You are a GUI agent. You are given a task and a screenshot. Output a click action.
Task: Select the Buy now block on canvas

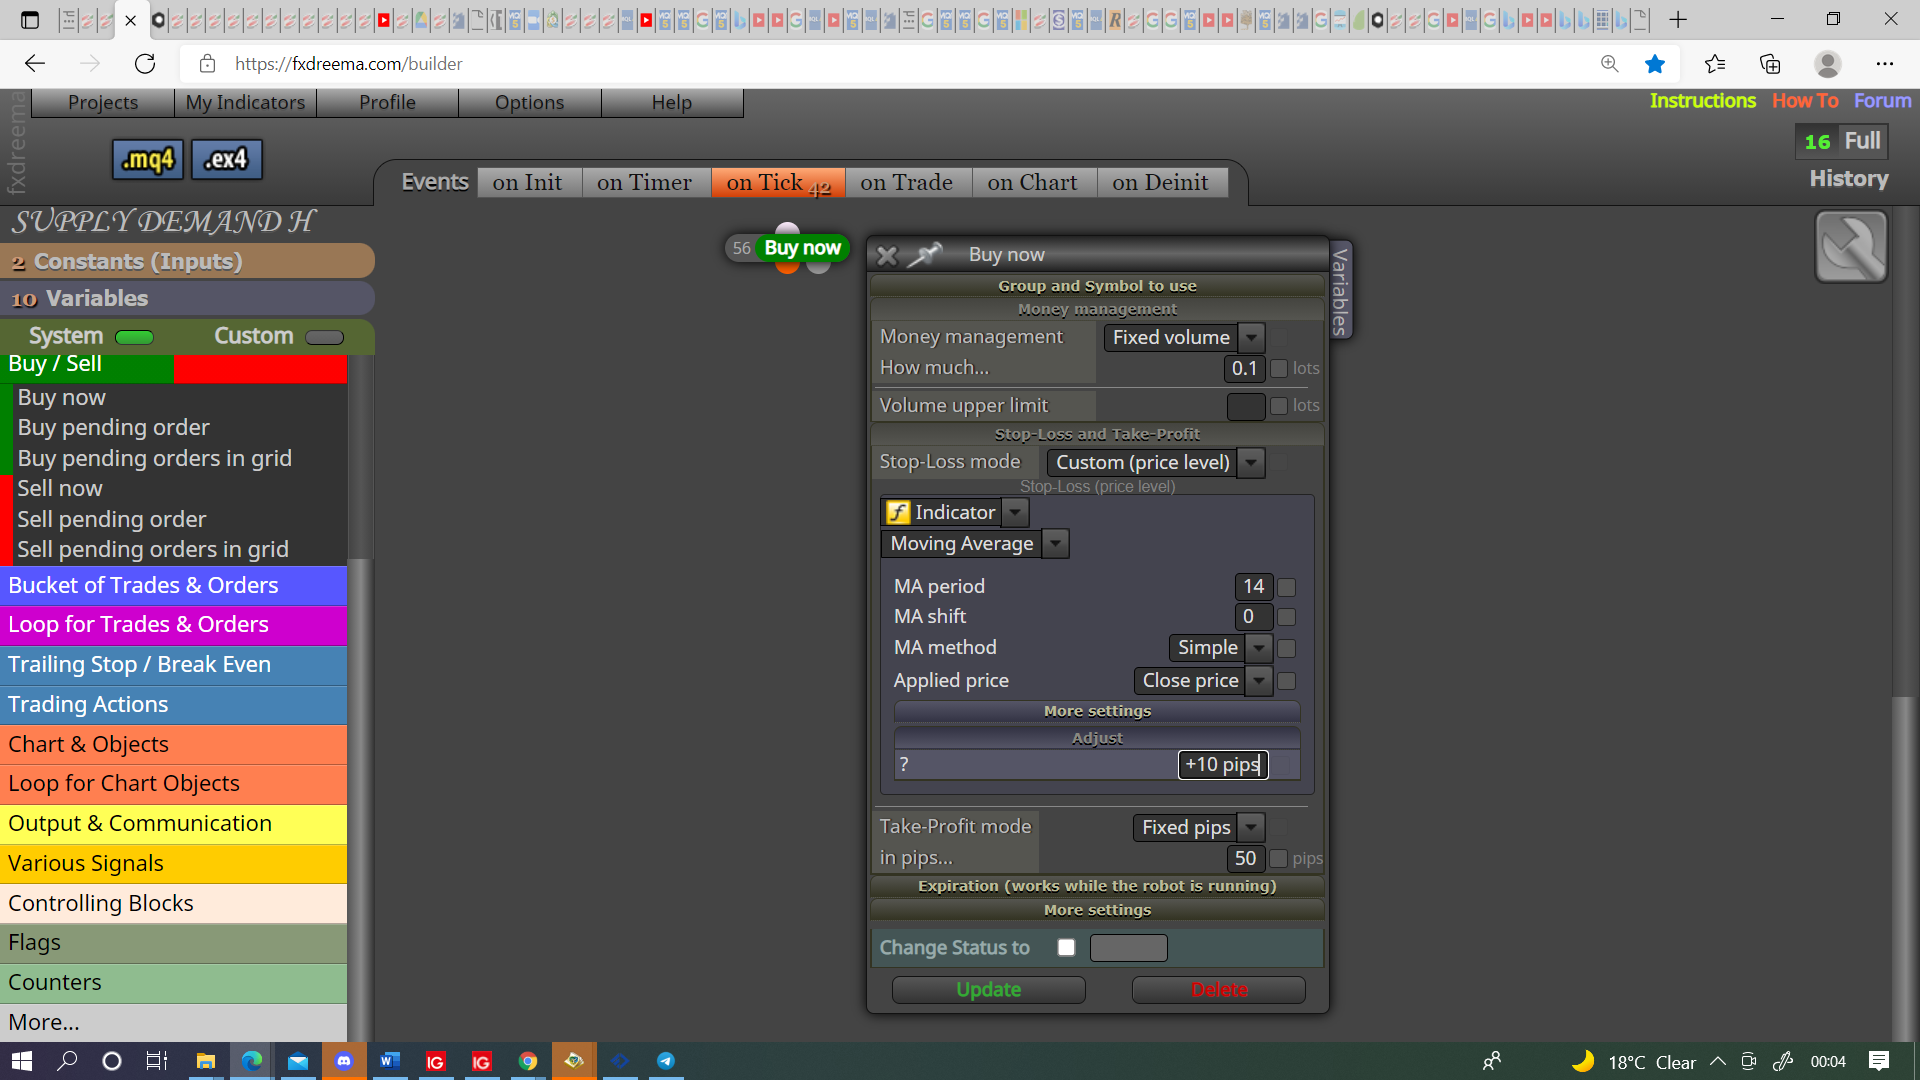(x=801, y=248)
